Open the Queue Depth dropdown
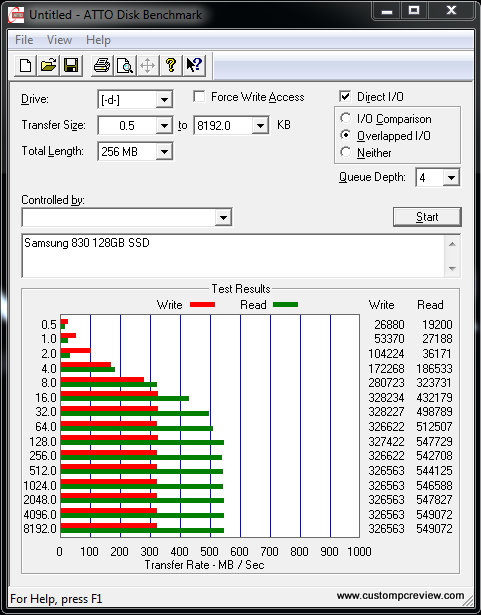Screen dimensions: 481x615 click(x=451, y=178)
